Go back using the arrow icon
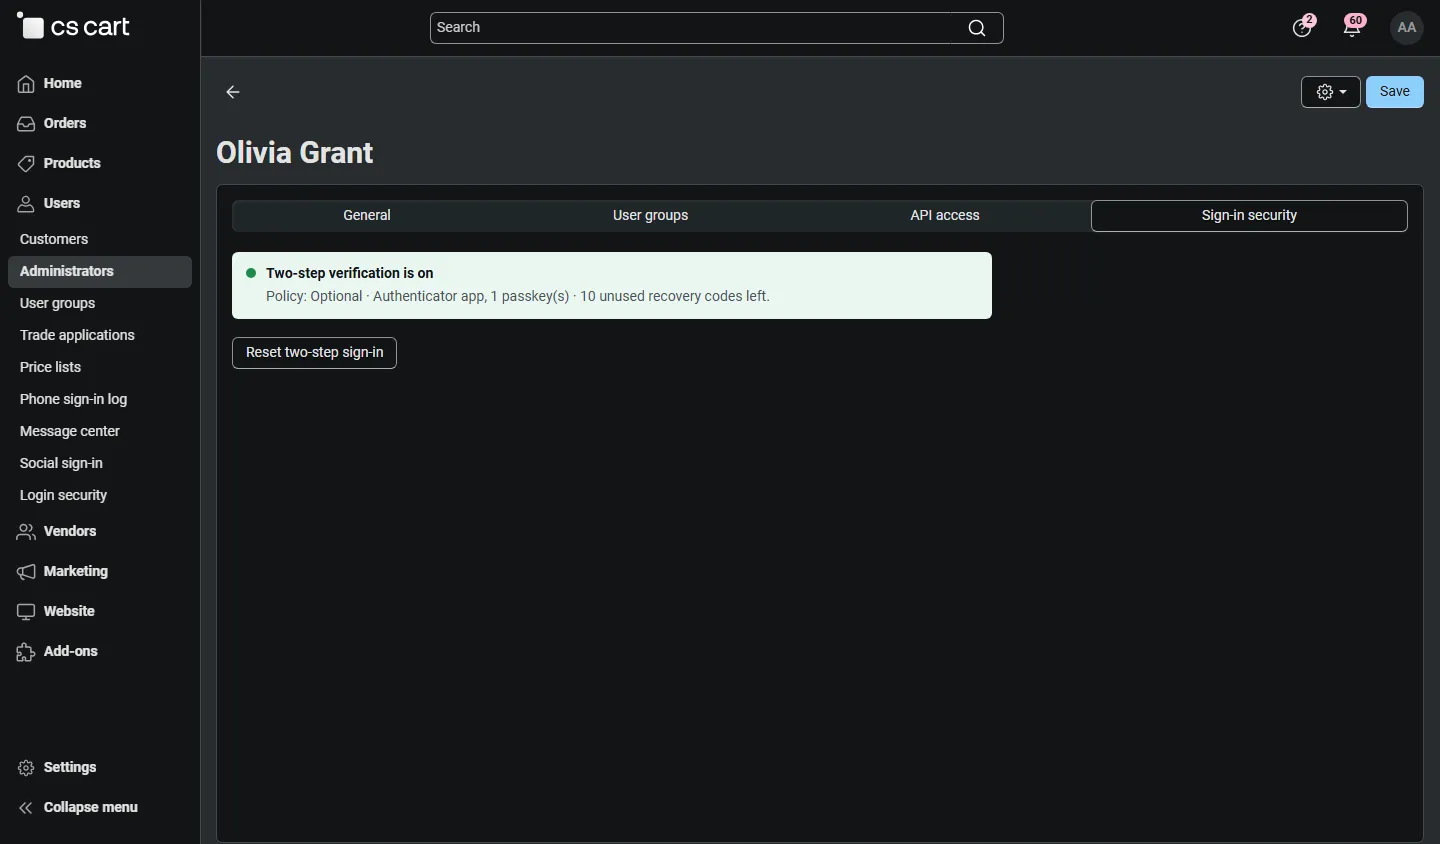 point(233,92)
